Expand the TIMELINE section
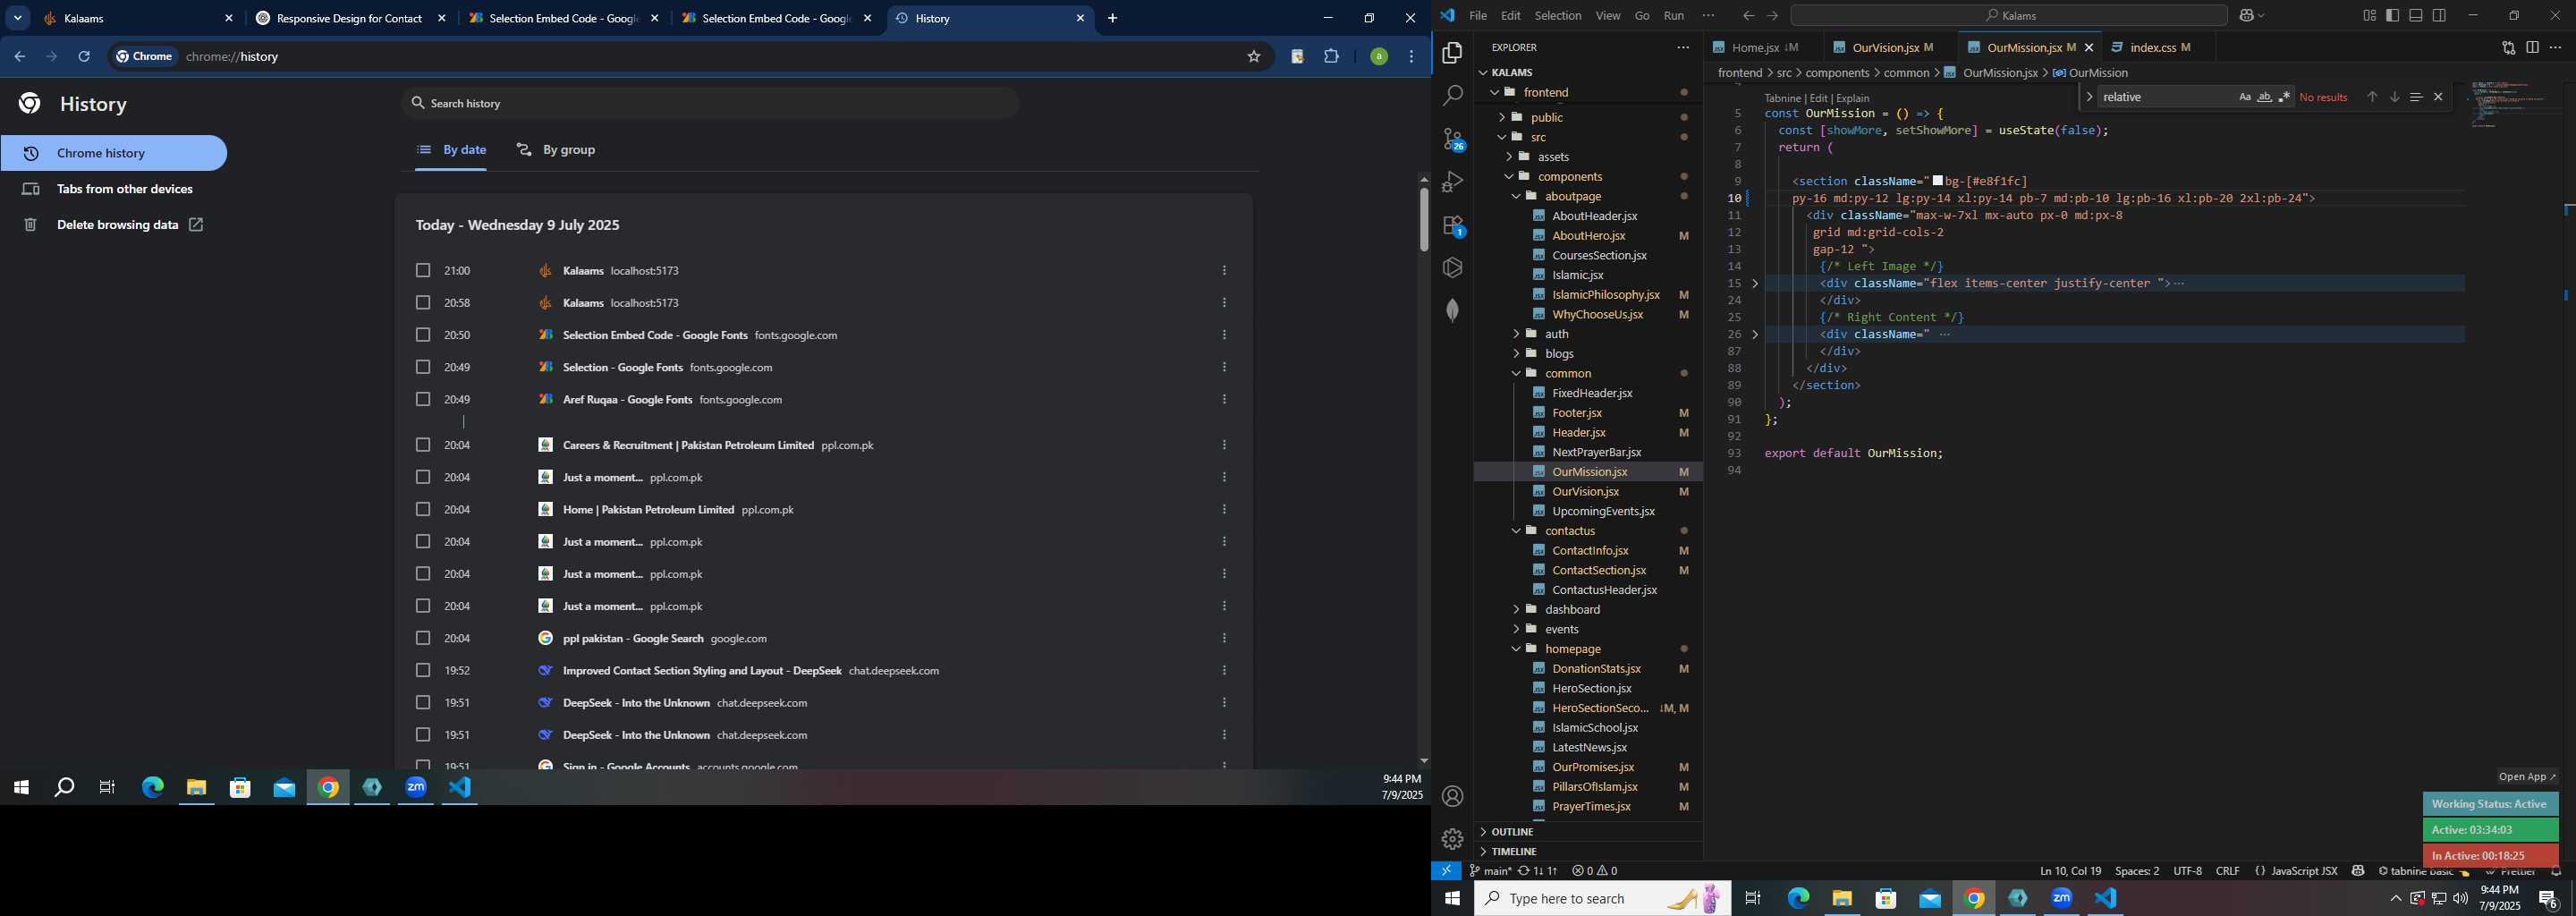The width and height of the screenshot is (2576, 916). pos(1588,852)
